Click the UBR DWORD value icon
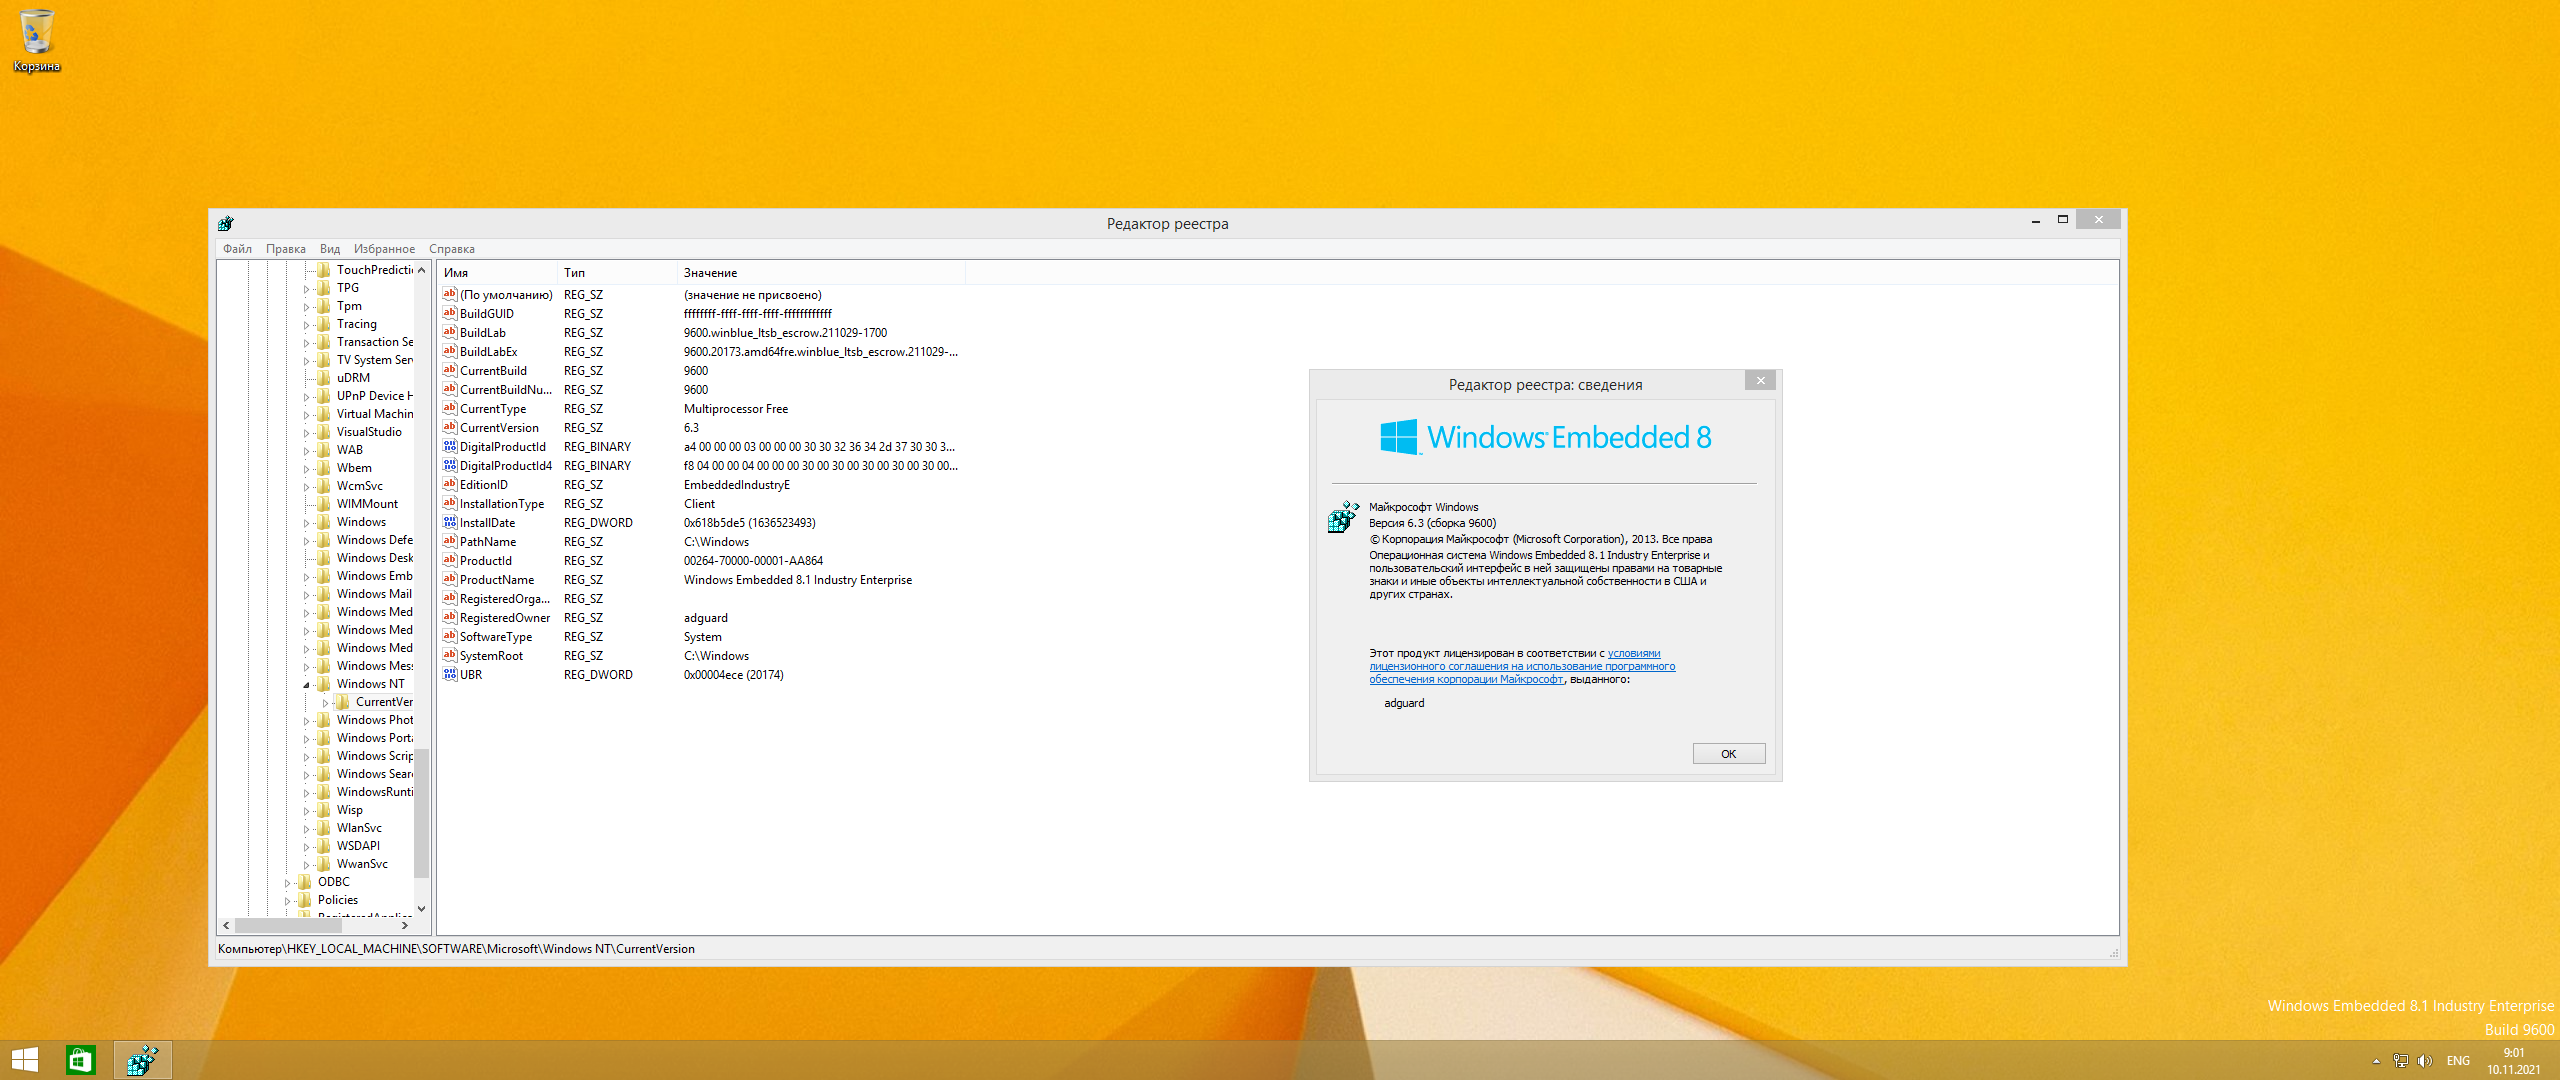The height and width of the screenshot is (1080, 2560). (x=450, y=675)
